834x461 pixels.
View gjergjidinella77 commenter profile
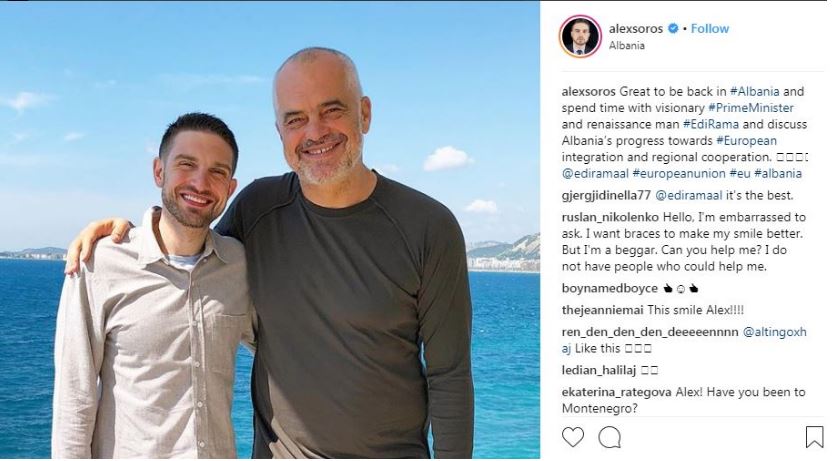pyautogui.click(x=606, y=196)
